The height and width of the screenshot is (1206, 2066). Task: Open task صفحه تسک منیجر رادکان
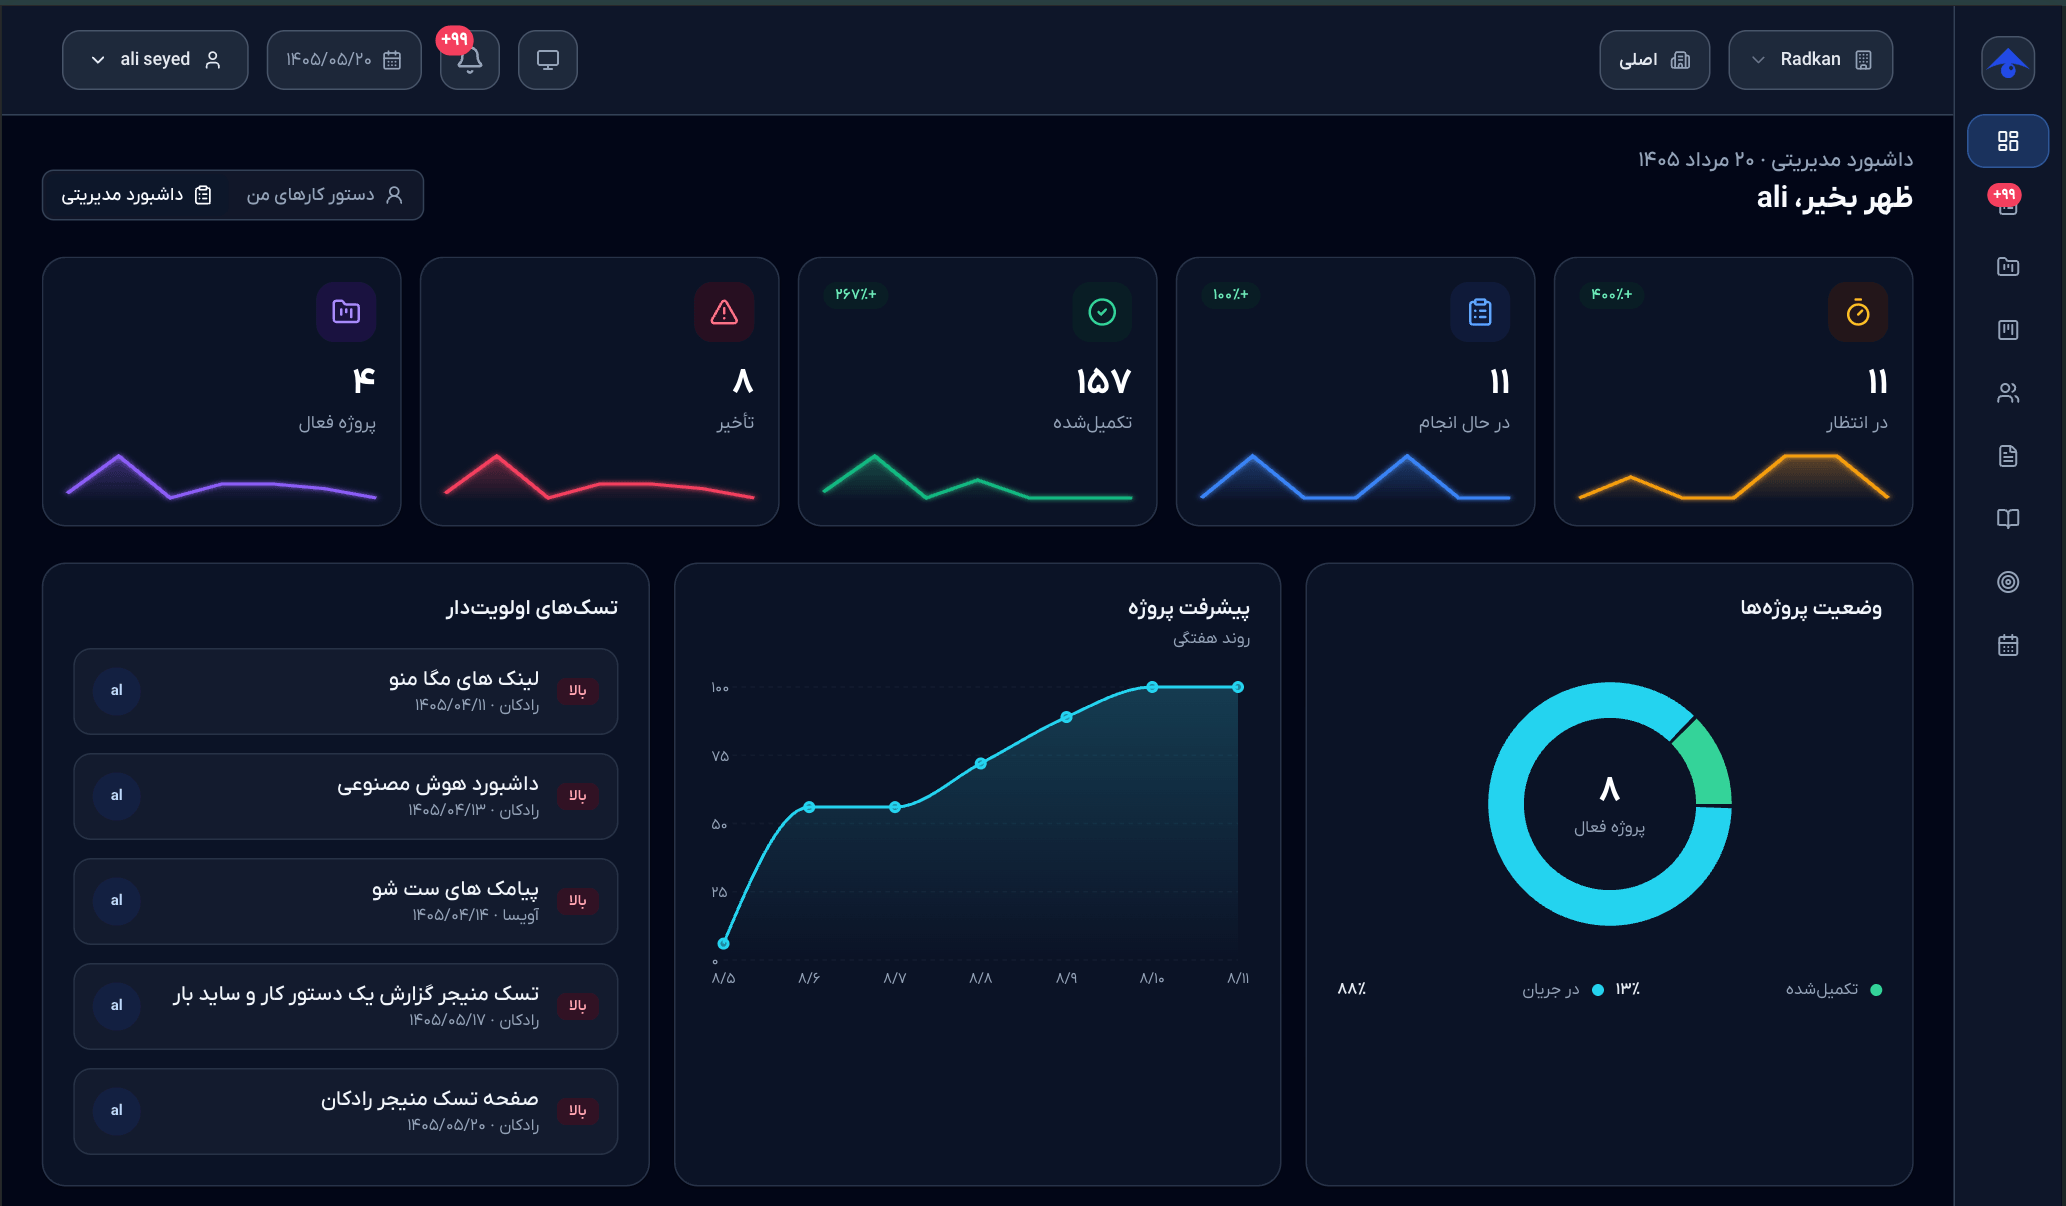pyautogui.click(x=346, y=1111)
